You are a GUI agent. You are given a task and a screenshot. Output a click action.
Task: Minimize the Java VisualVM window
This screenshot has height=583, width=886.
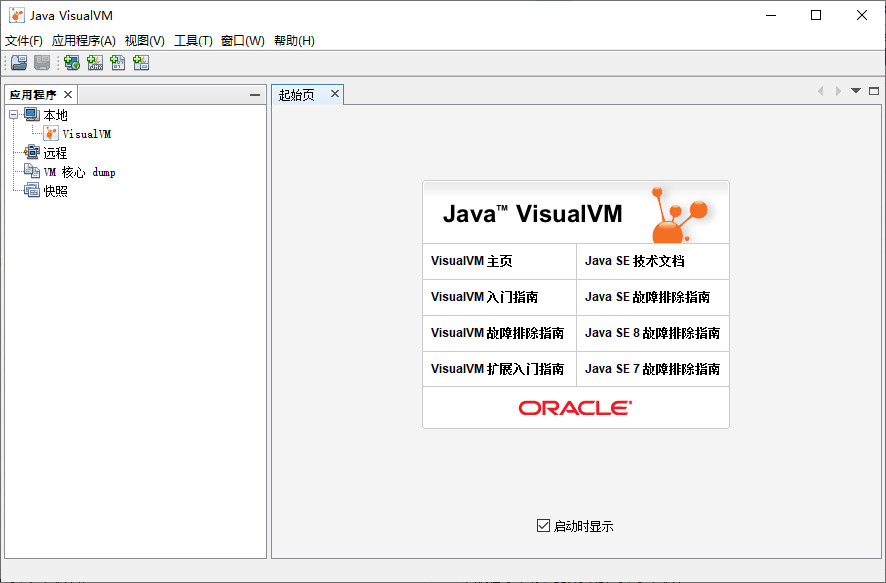pyautogui.click(x=771, y=15)
